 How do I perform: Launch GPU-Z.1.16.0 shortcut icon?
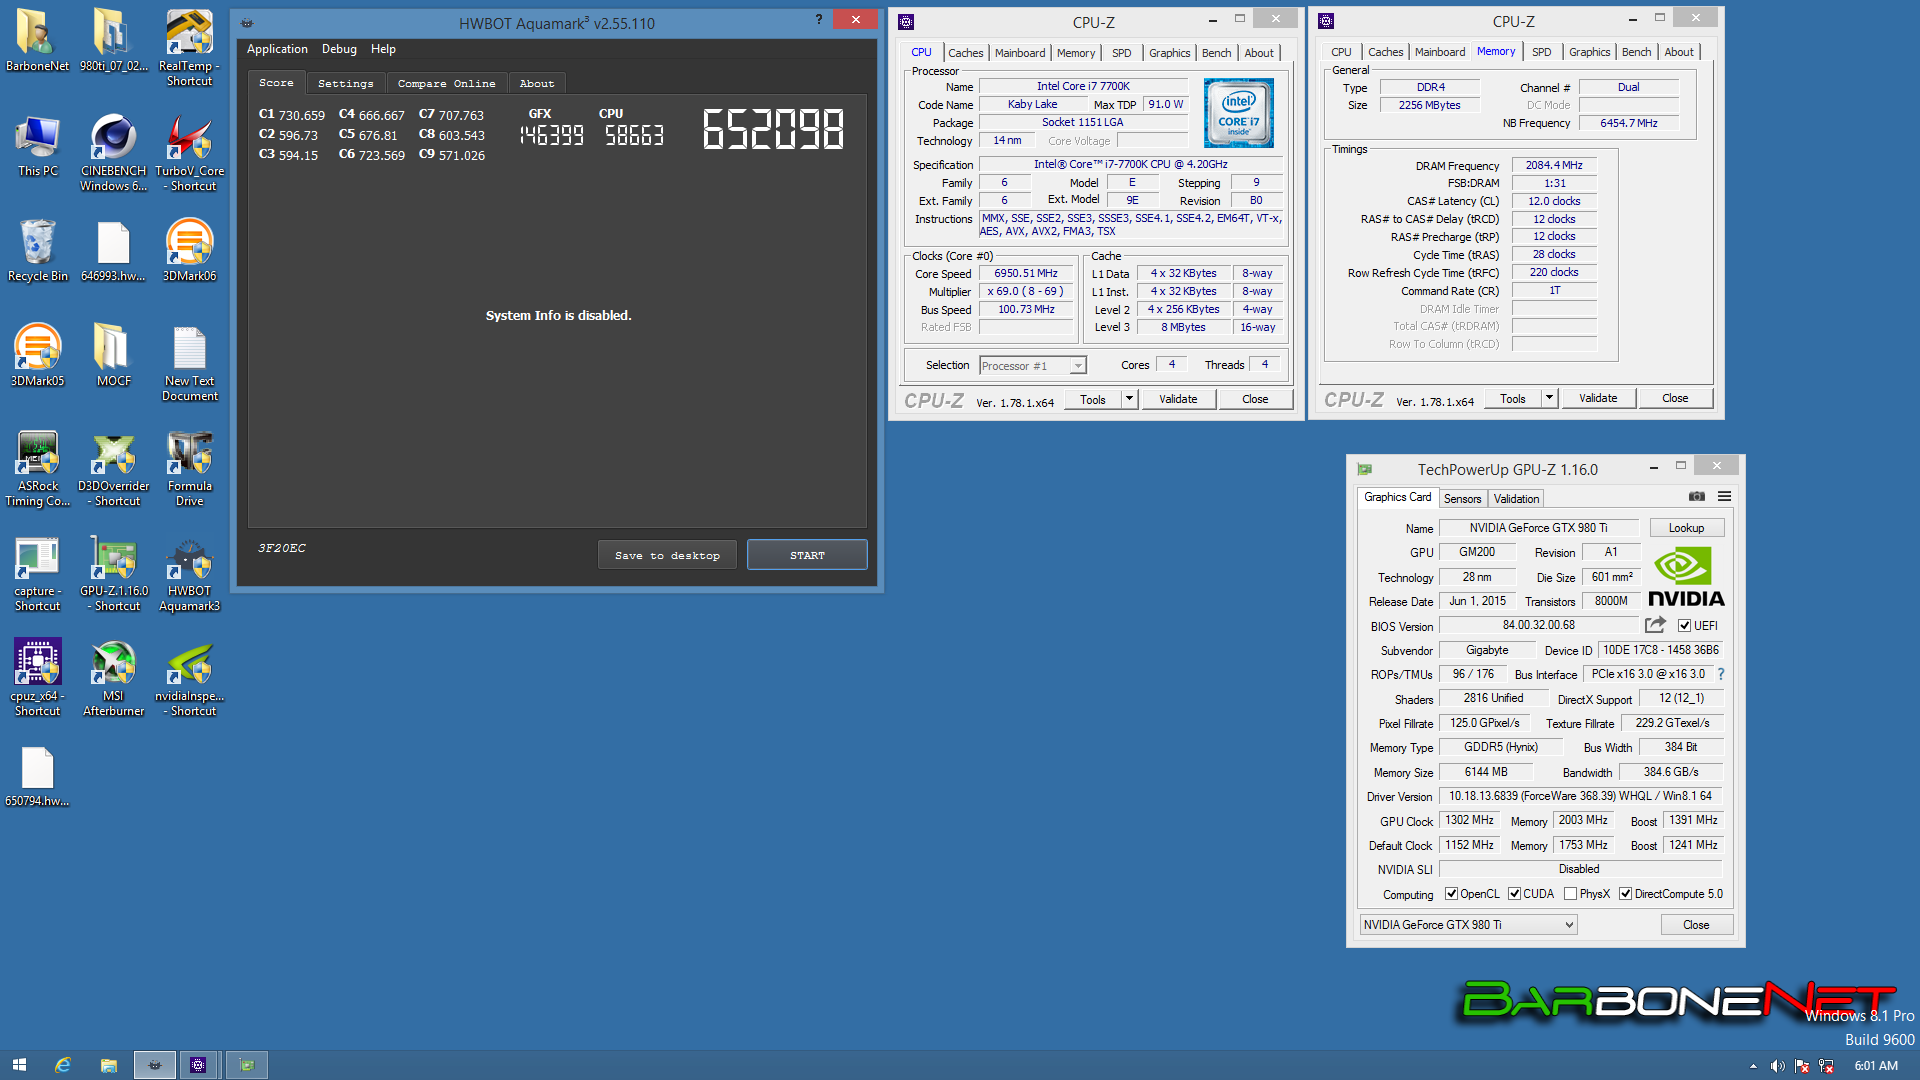tap(113, 573)
